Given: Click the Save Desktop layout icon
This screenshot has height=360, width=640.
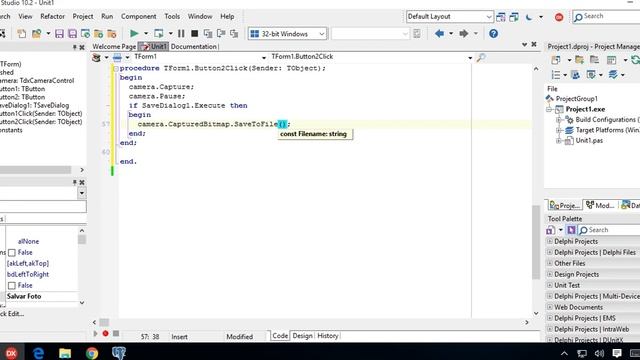Looking at the screenshot, I should coord(501,17).
